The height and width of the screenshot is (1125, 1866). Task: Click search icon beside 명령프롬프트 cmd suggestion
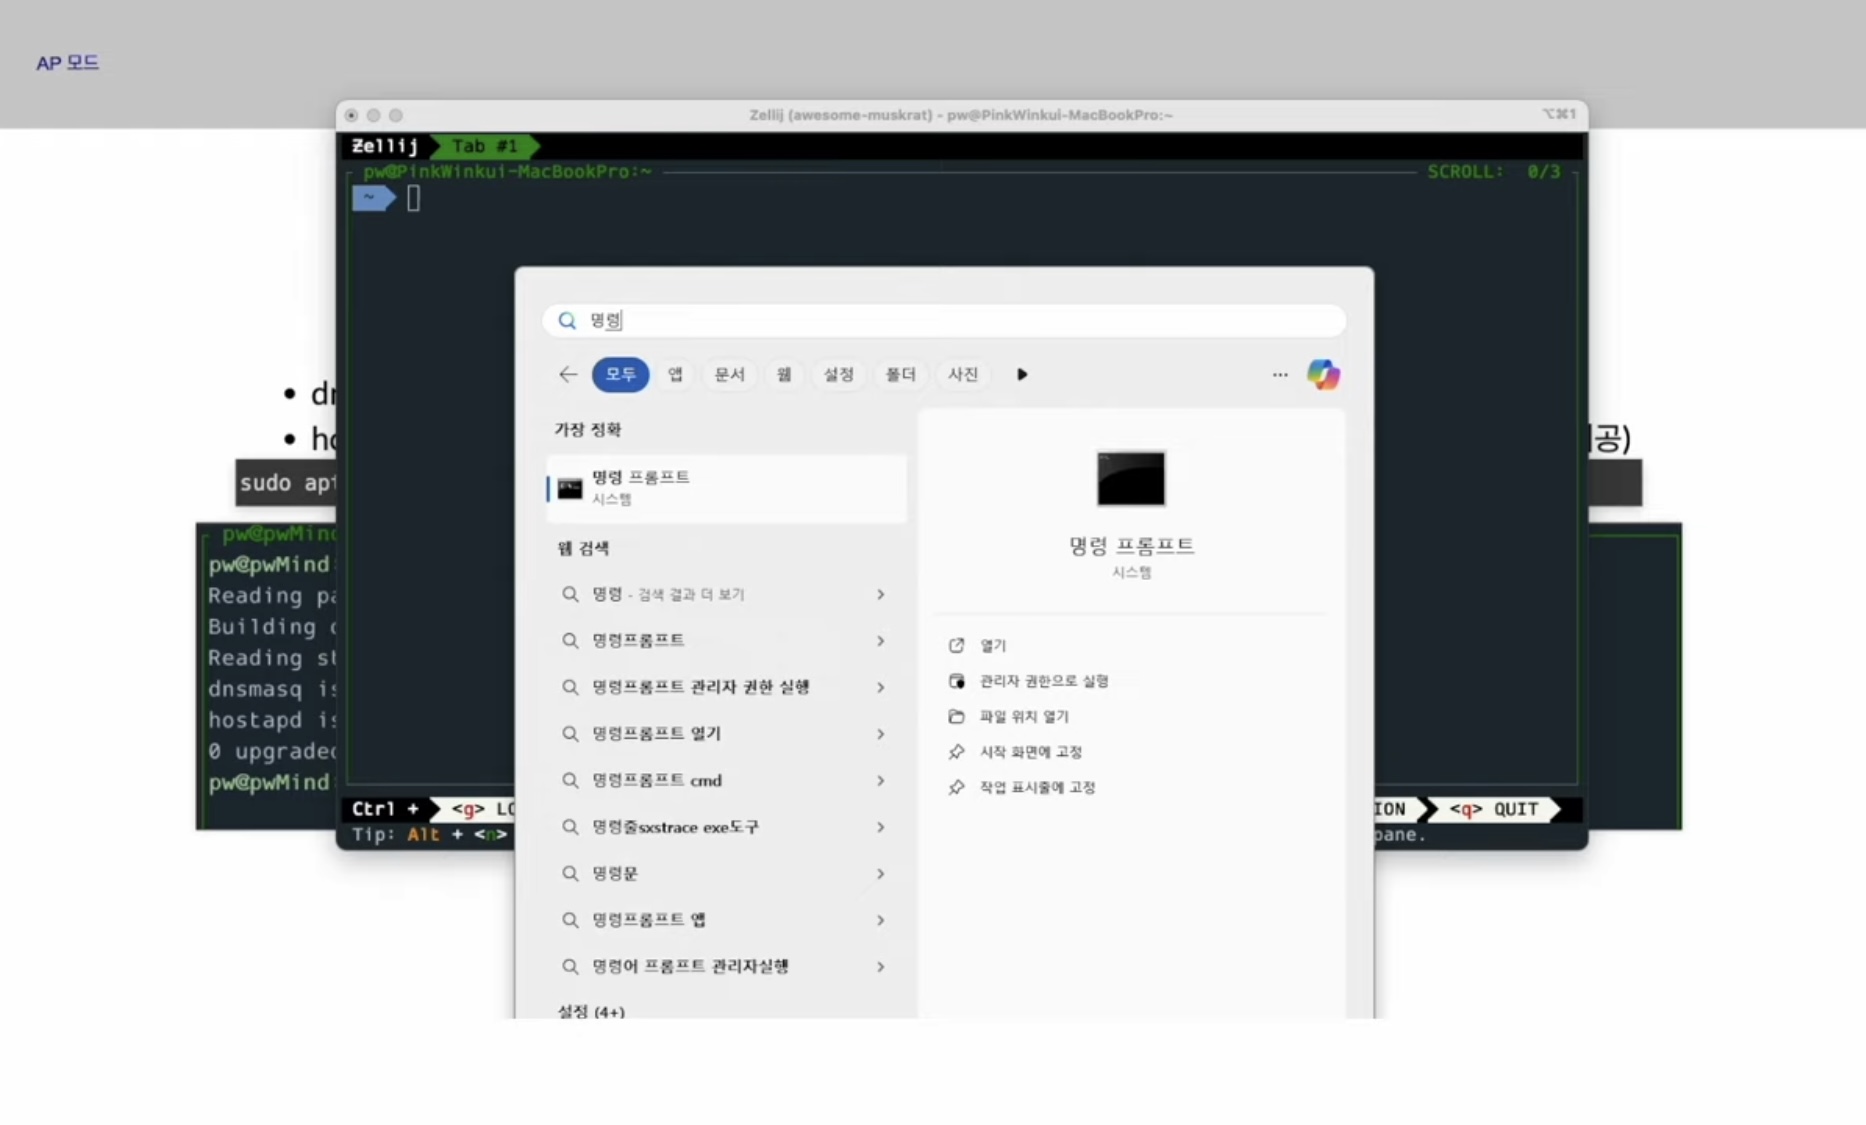[x=570, y=780]
